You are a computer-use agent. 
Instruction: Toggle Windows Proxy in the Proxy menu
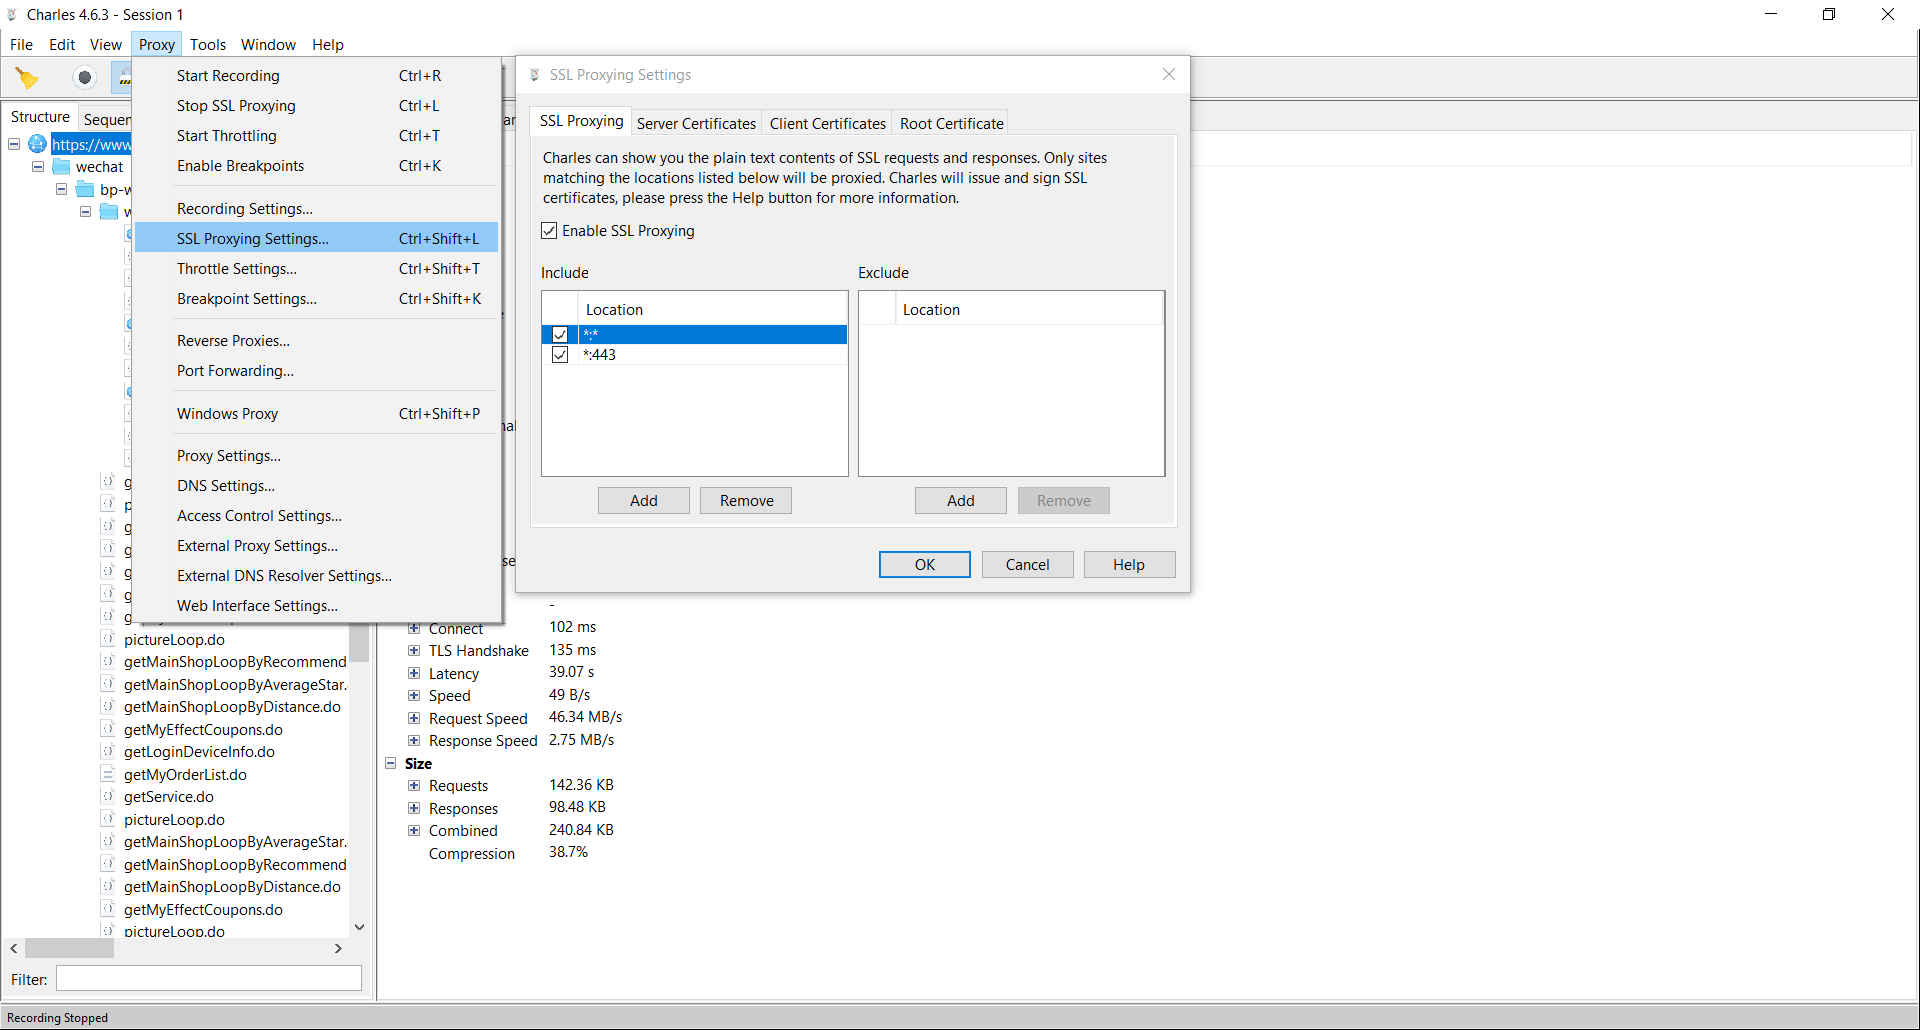316,414
